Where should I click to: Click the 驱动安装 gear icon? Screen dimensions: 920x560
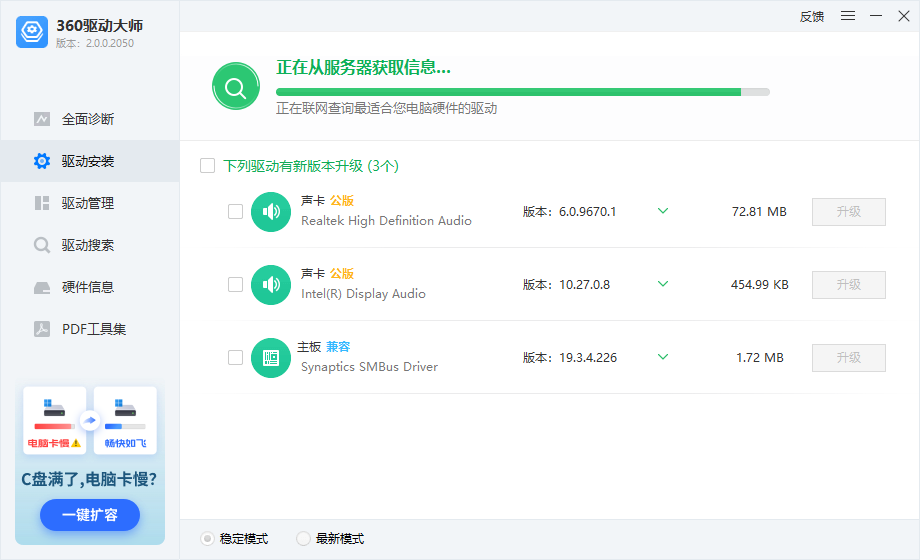click(42, 161)
